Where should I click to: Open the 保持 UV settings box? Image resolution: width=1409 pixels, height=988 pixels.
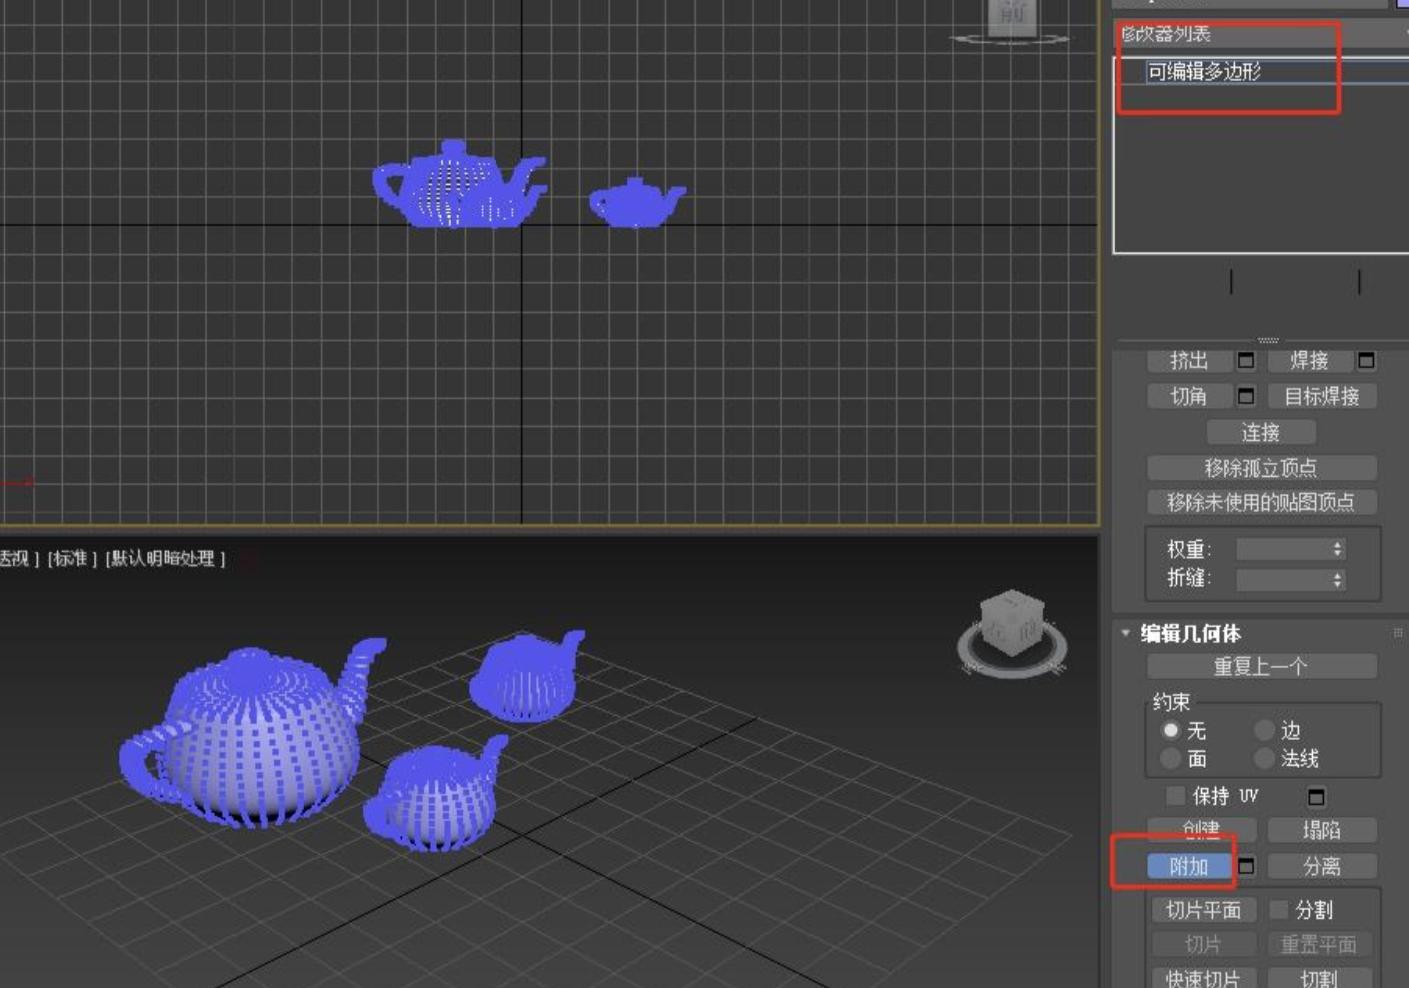click(x=1316, y=797)
